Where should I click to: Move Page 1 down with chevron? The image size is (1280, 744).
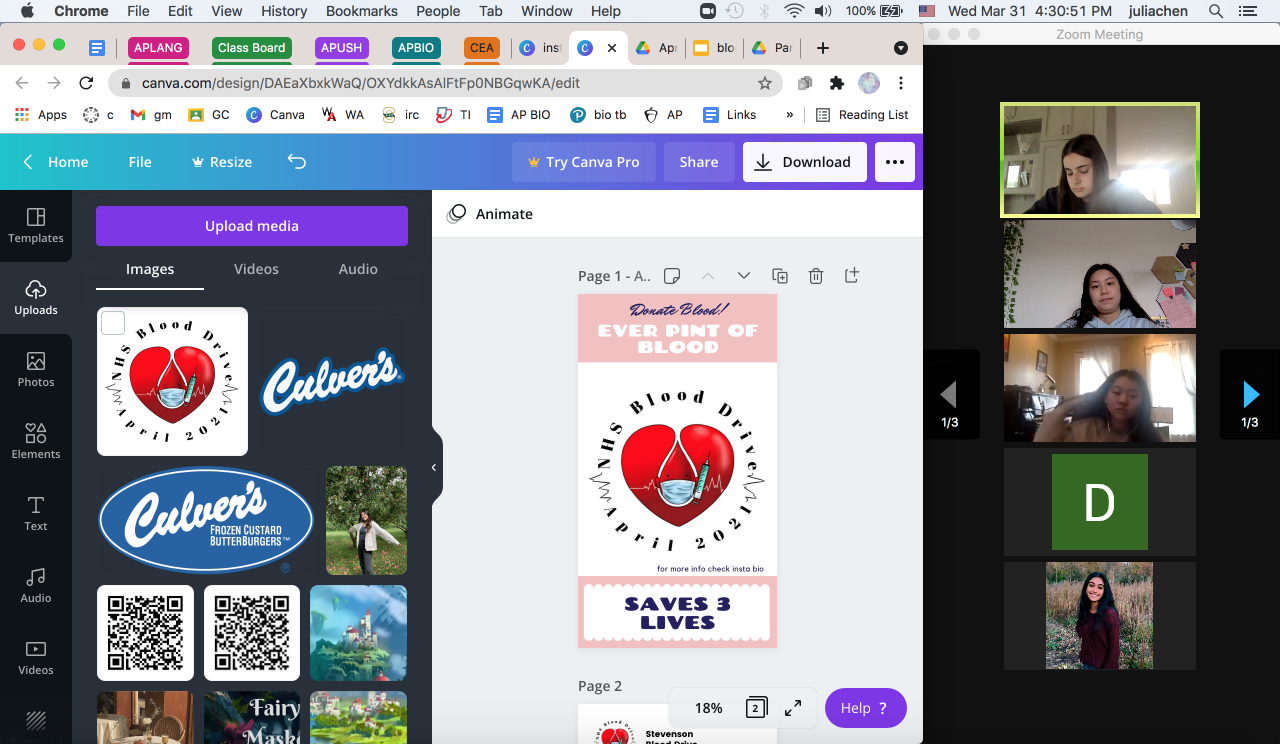pos(744,276)
